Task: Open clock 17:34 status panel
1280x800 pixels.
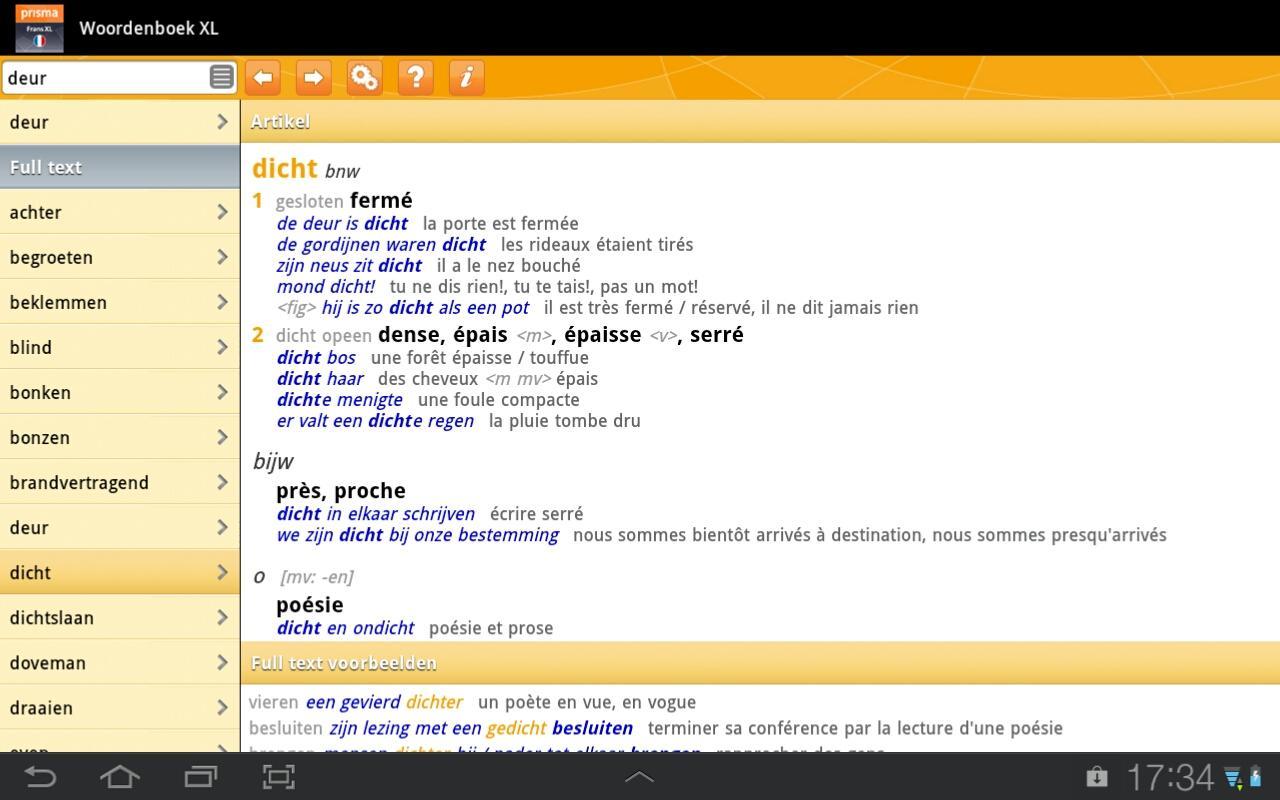Action: (1170, 777)
